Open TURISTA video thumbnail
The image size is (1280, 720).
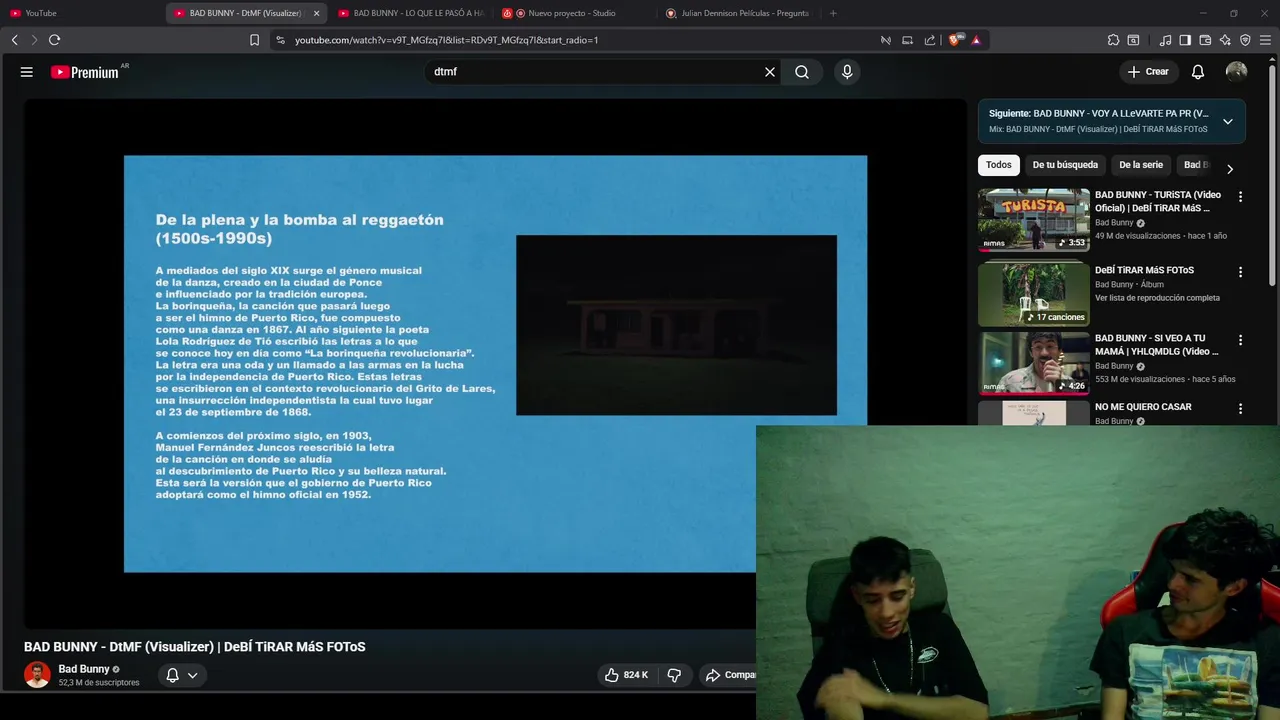coord(1034,219)
